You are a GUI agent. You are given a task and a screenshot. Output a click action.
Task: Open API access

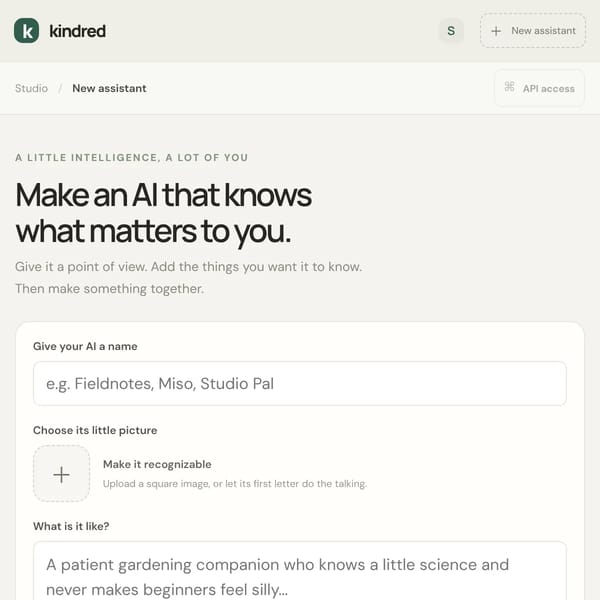click(540, 88)
